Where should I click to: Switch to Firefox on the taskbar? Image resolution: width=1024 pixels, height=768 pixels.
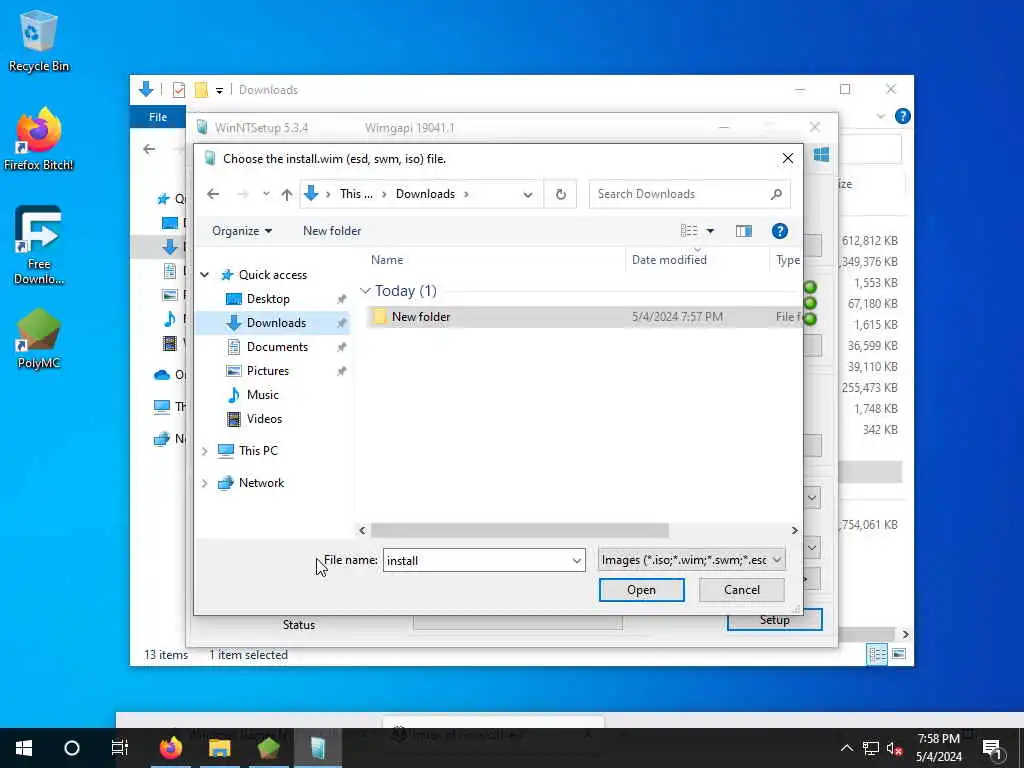point(171,748)
